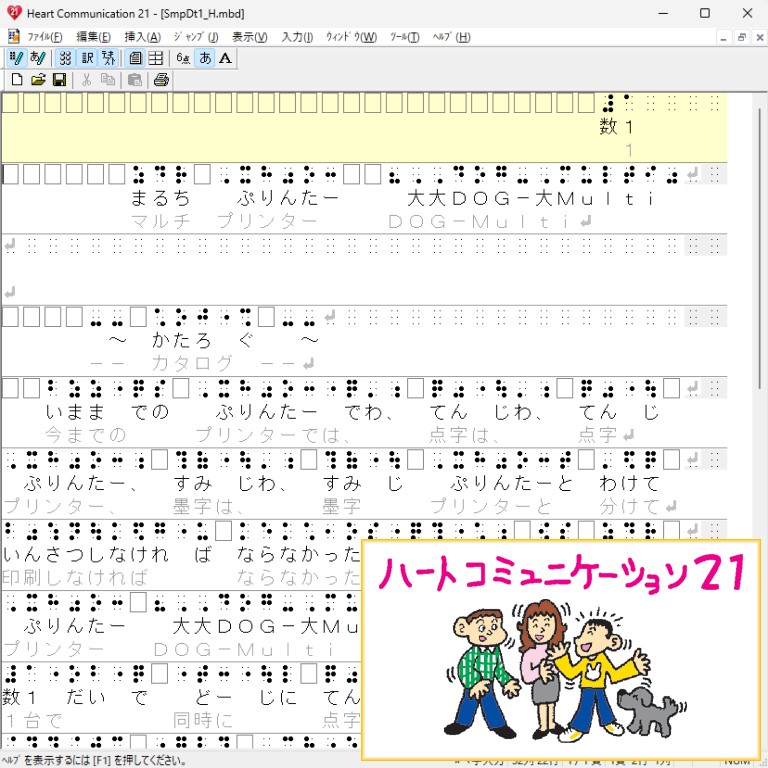Screen dimensions: 768x768
Task: Click the grey カタログ translation text
Action: (x=192, y=363)
